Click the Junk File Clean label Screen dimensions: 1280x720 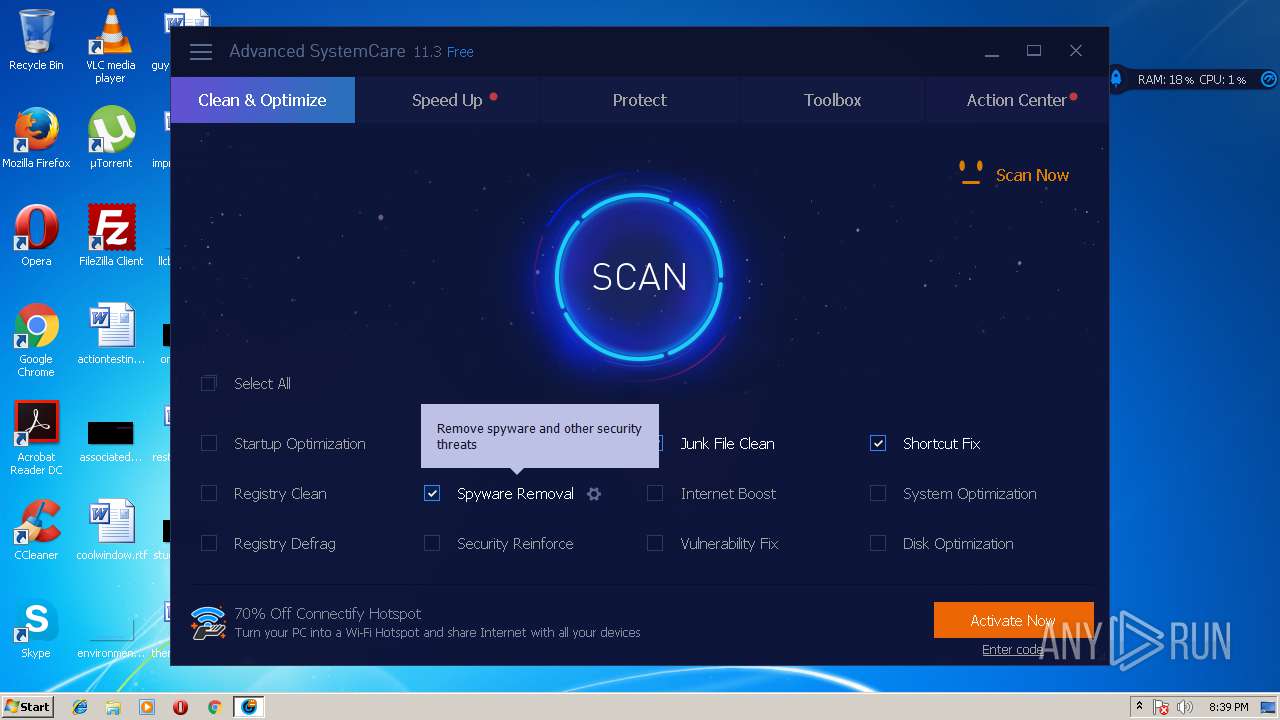coord(727,444)
